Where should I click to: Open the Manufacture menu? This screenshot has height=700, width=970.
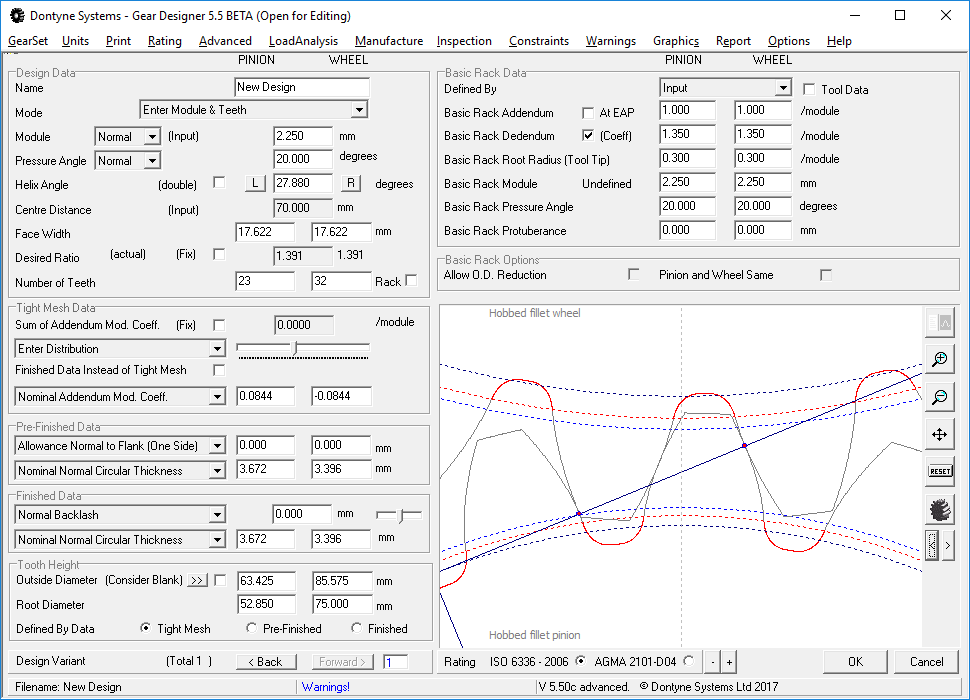[x=388, y=41]
